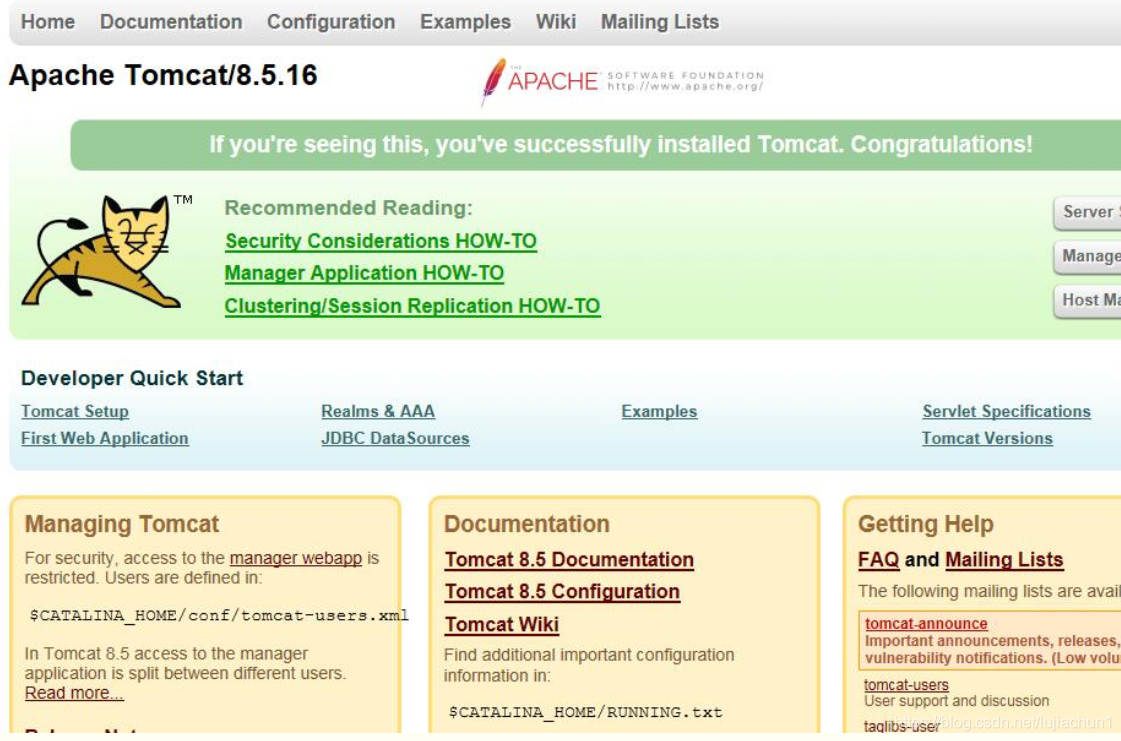Image resolution: width=1121 pixels, height=741 pixels.
Task: Click the Getting Help heading
Action: 926,524
